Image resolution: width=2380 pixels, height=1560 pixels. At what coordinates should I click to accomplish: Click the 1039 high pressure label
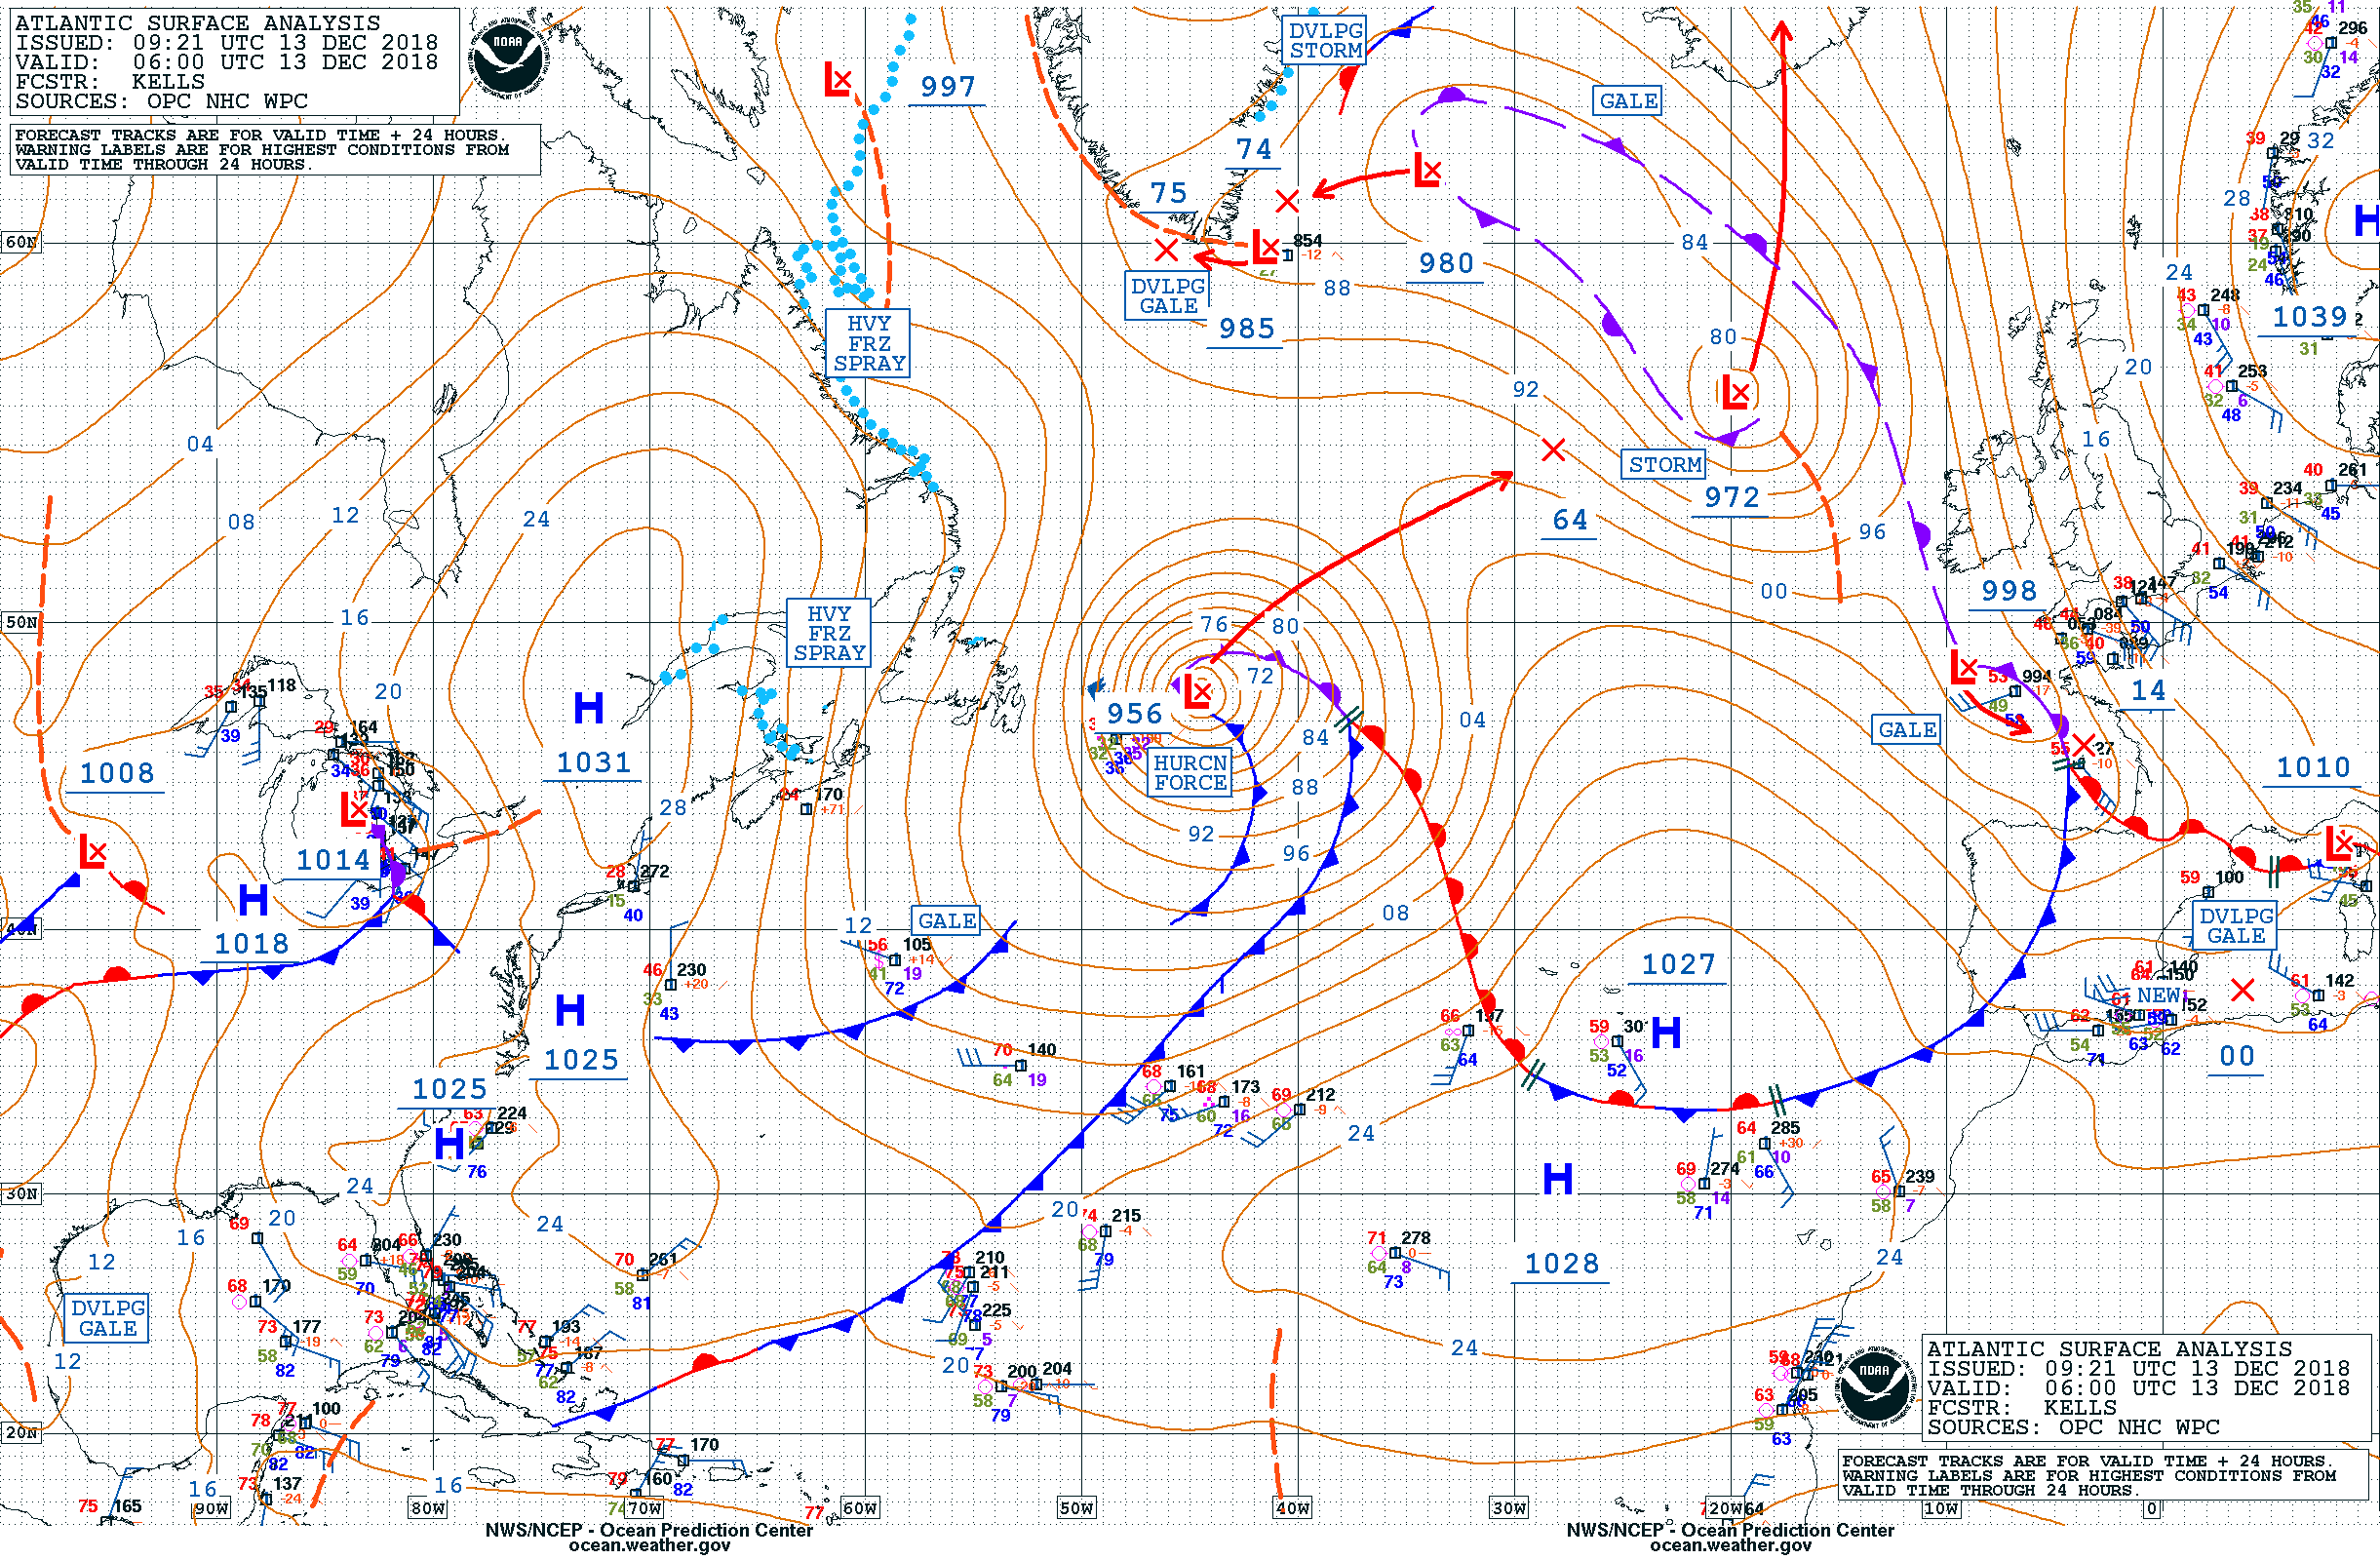[x=2309, y=317]
